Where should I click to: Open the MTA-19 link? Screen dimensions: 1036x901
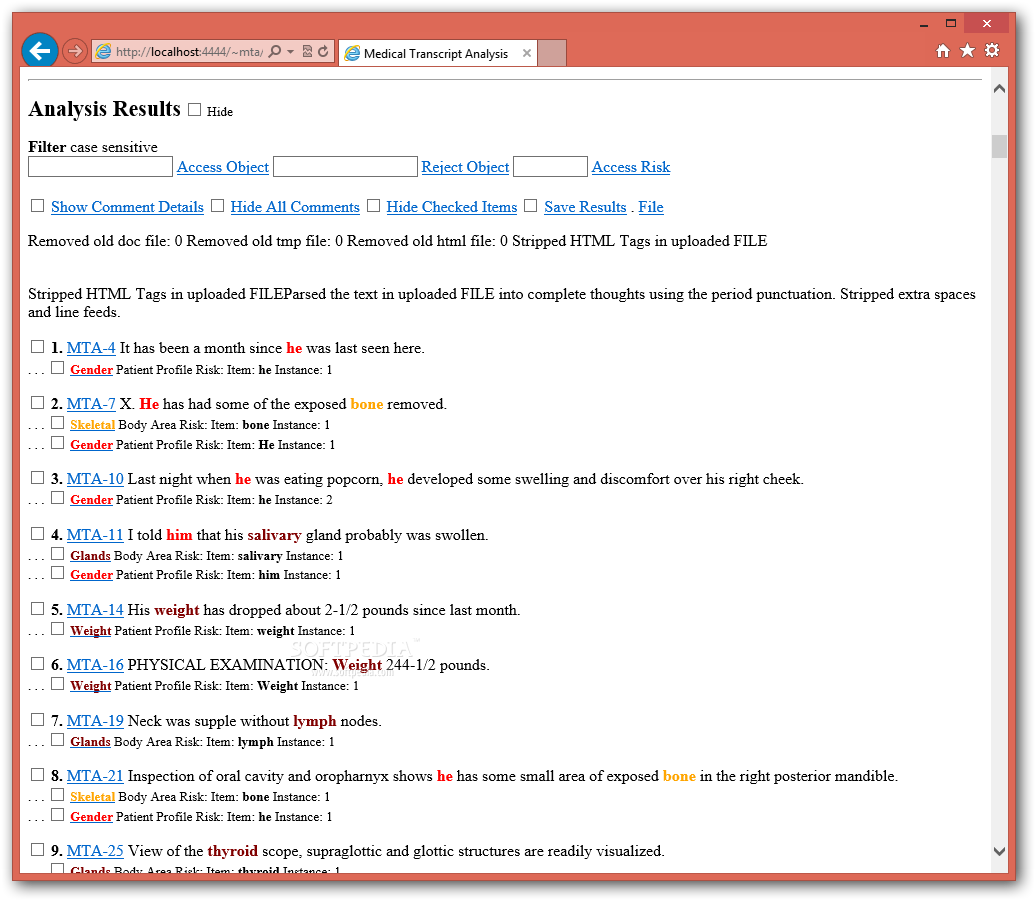[x=95, y=721]
